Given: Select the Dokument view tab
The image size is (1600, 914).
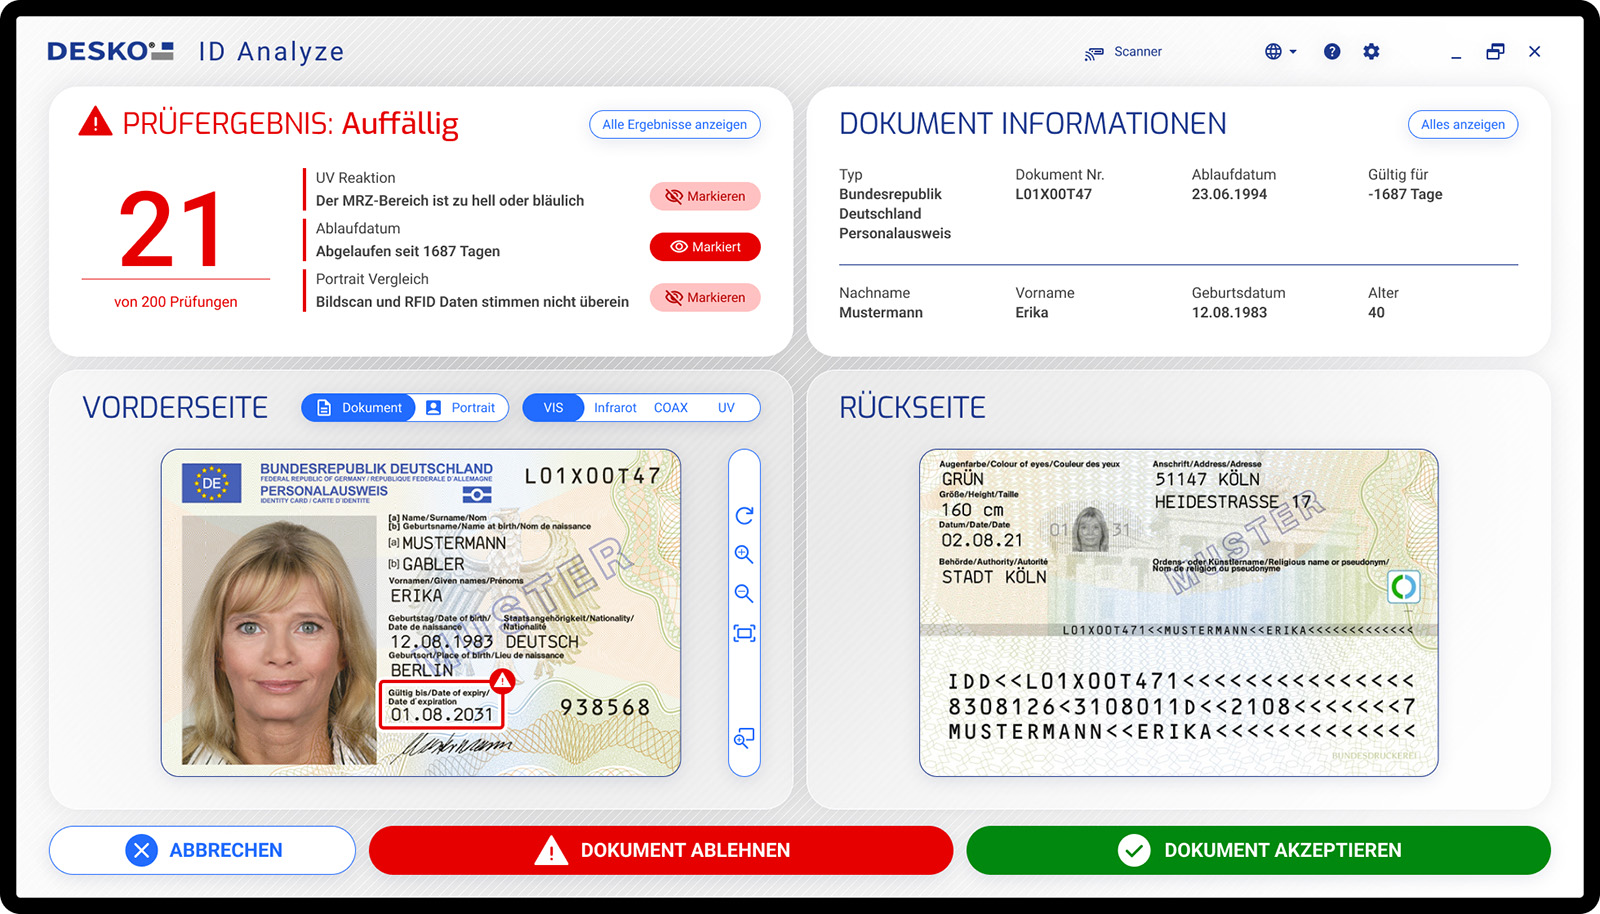Looking at the screenshot, I should tap(359, 408).
